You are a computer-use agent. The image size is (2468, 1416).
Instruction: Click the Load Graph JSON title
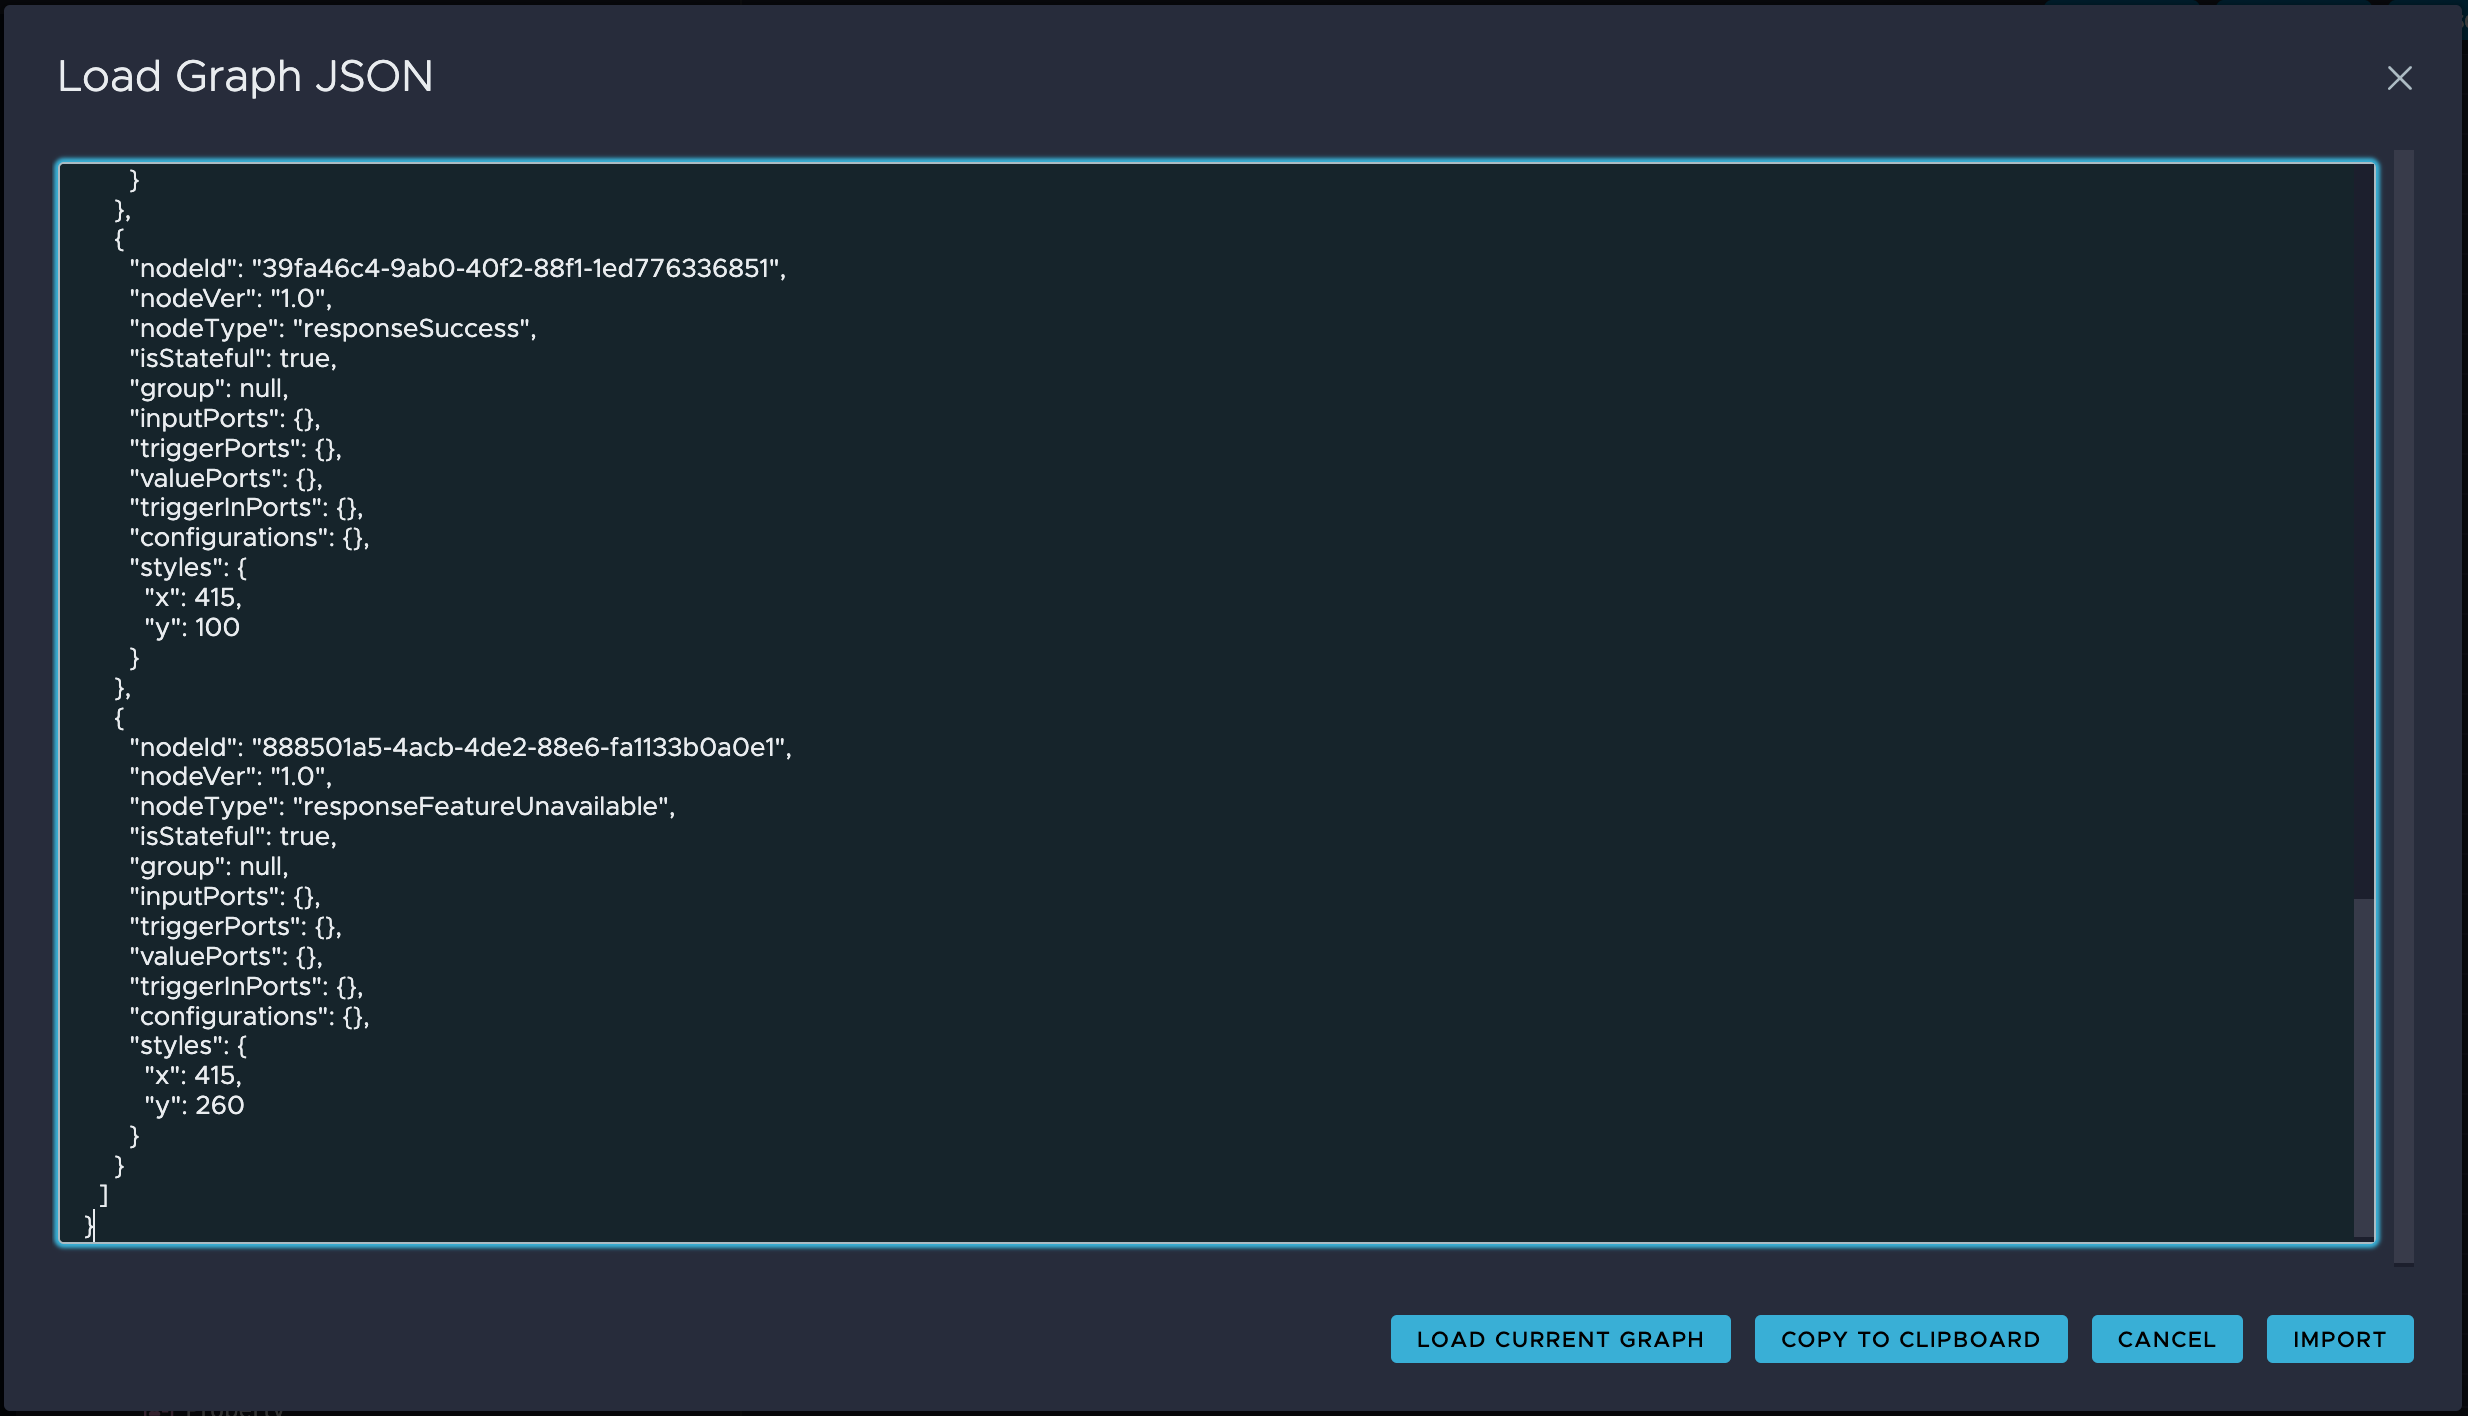pos(245,76)
